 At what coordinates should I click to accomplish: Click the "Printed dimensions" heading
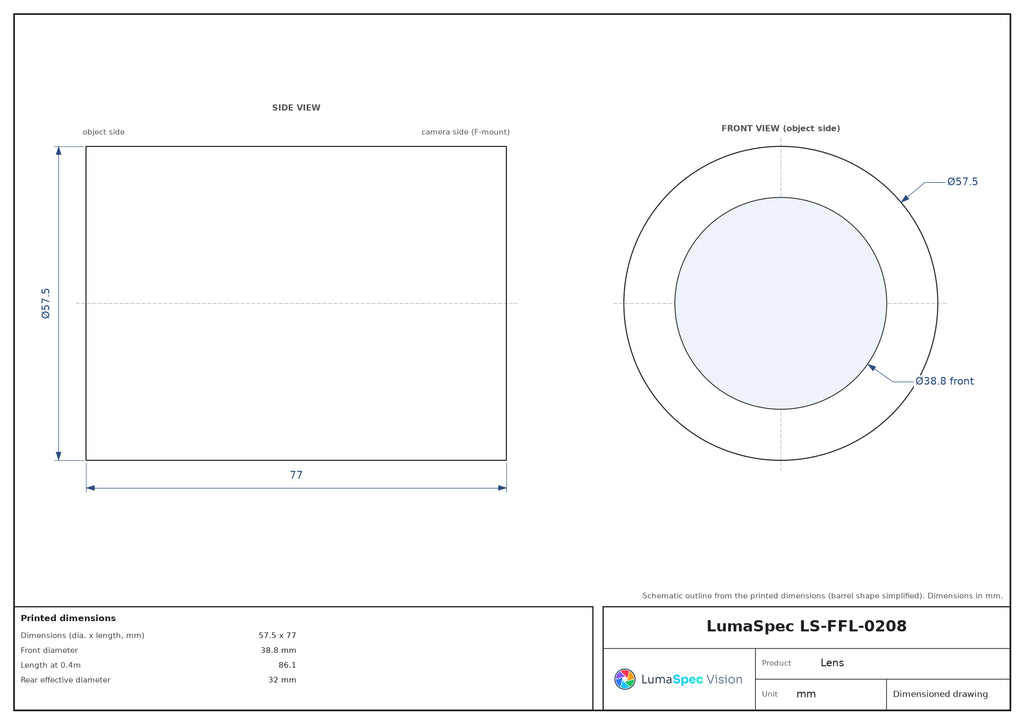point(68,618)
